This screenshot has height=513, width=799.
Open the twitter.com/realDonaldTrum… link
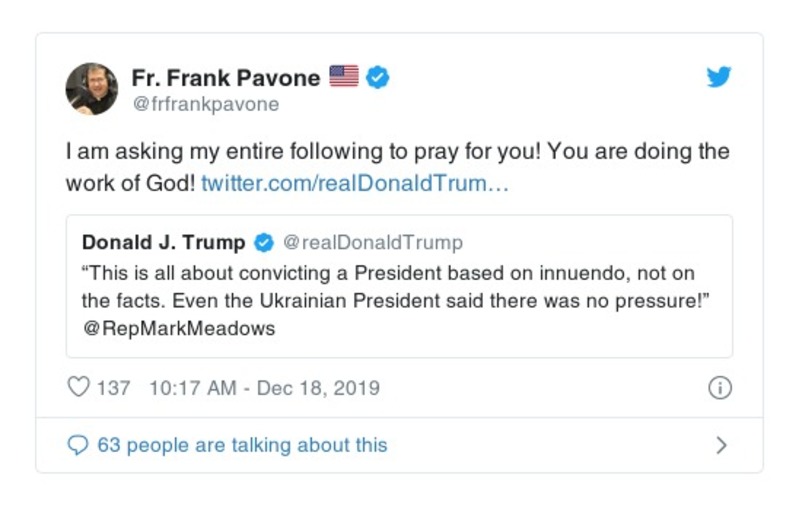355,185
